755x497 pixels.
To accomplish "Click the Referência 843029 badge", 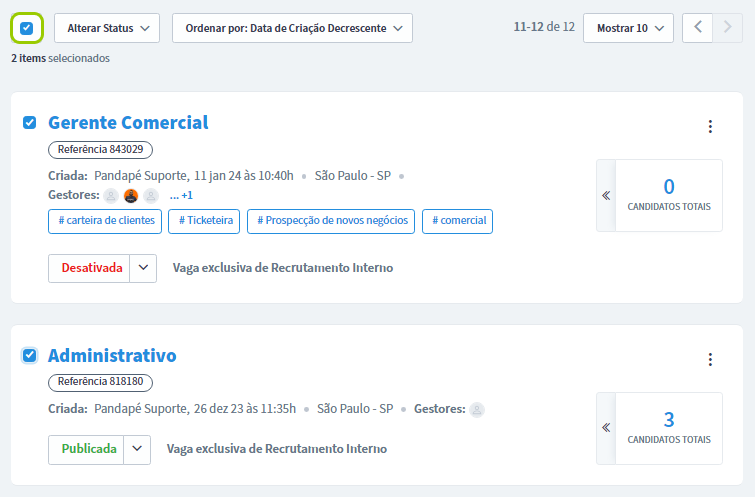I will [x=100, y=150].
